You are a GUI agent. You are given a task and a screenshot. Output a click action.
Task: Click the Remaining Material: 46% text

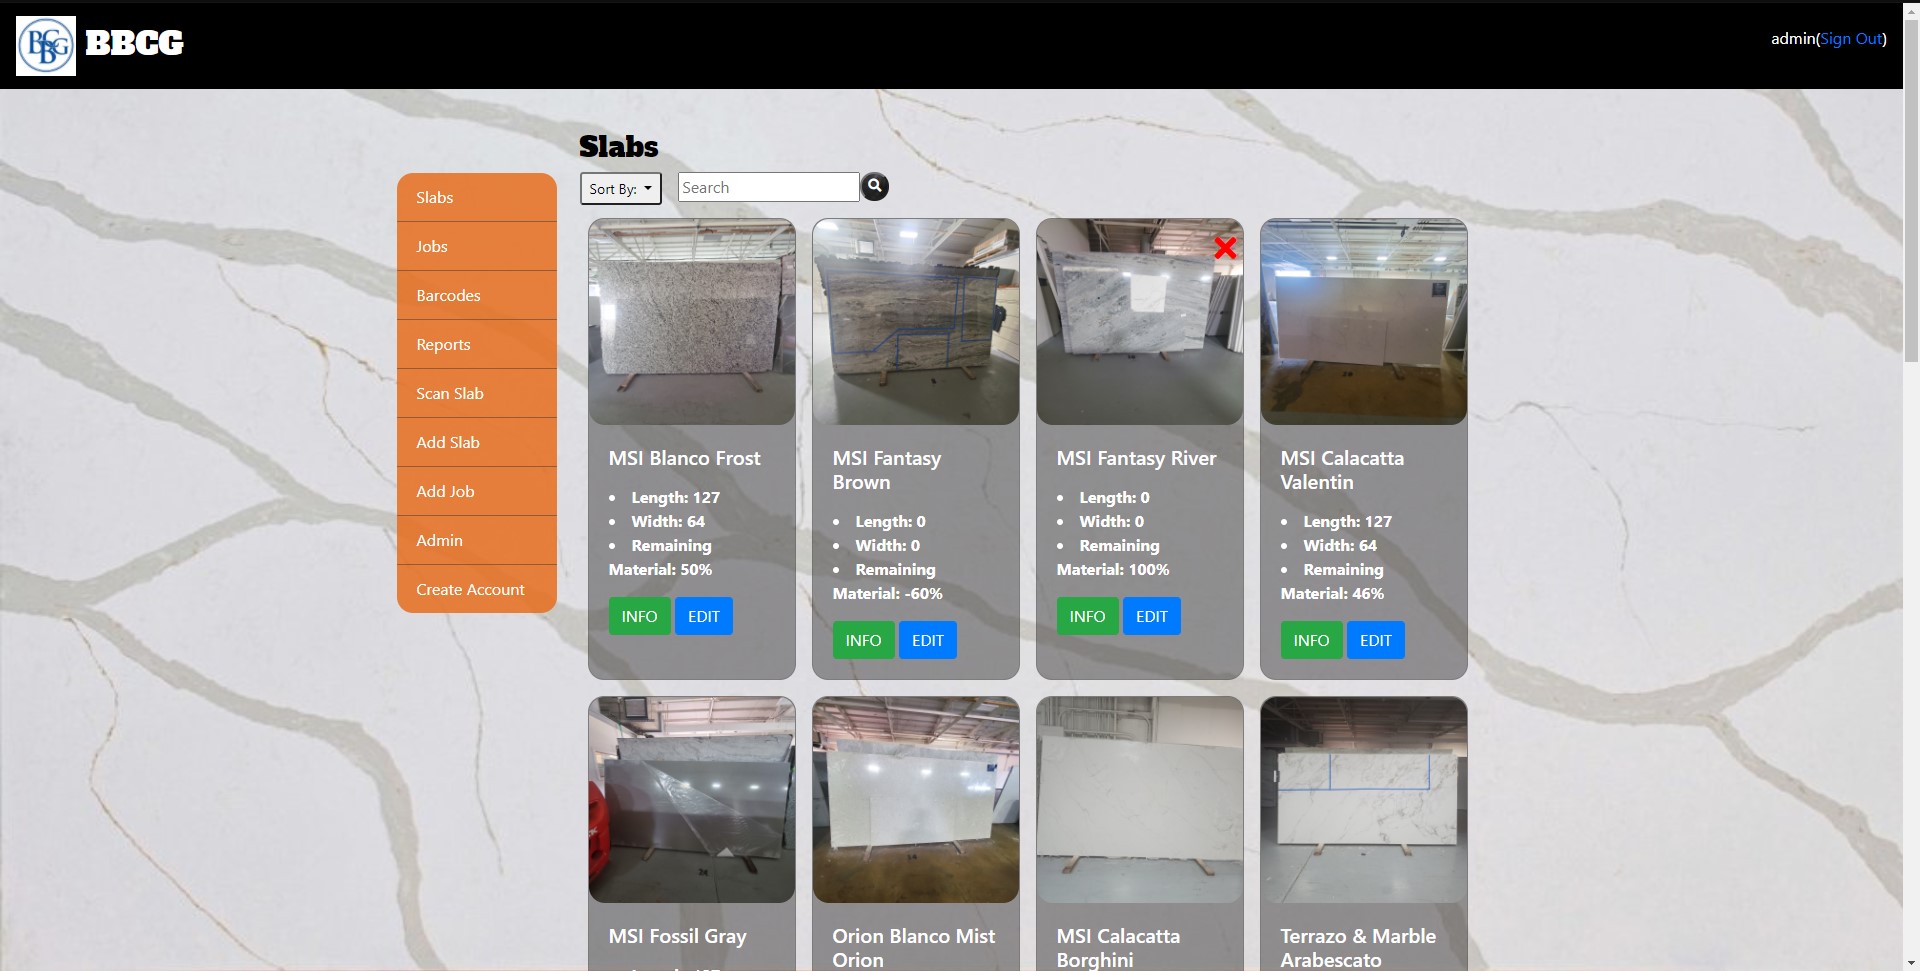[x=1333, y=581]
